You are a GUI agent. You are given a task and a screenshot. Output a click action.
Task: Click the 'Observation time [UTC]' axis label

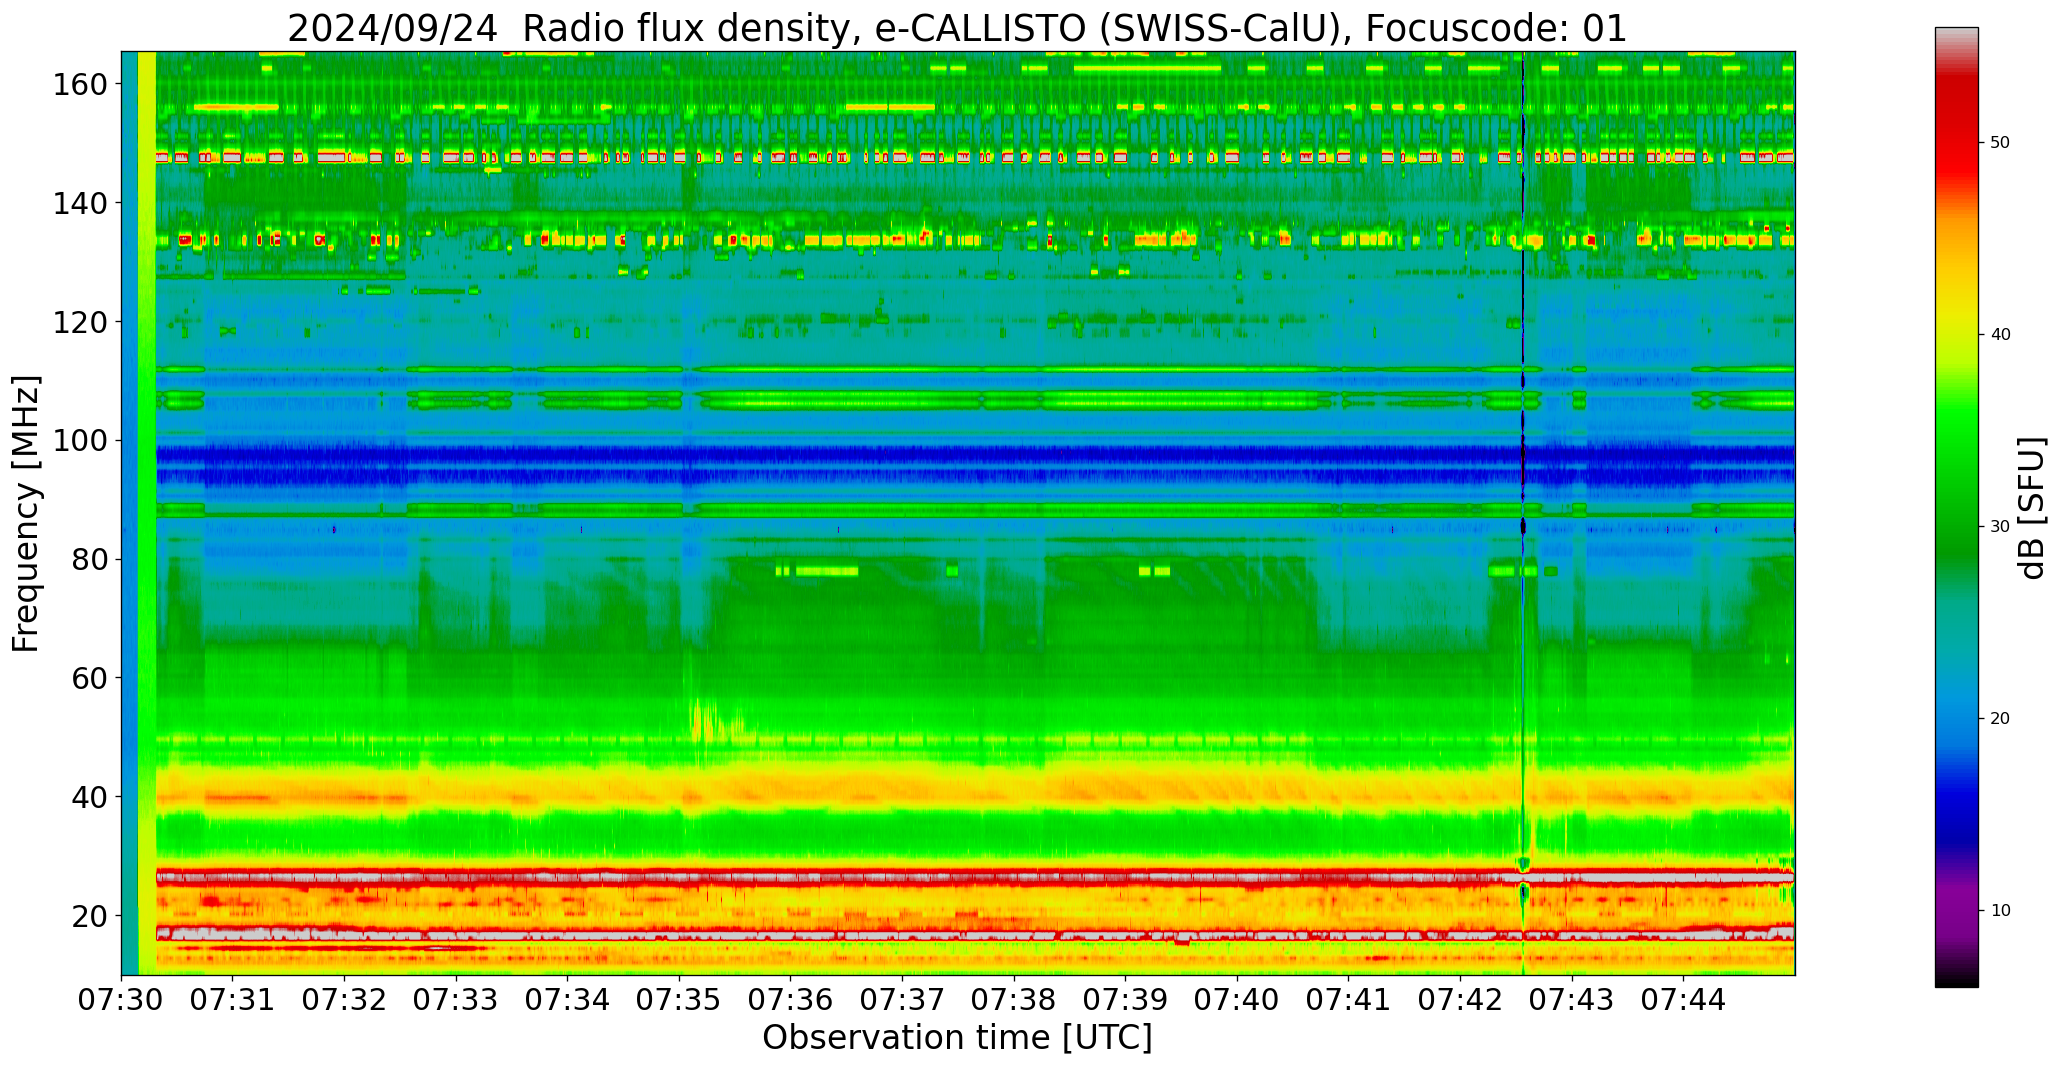tap(957, 1037)
